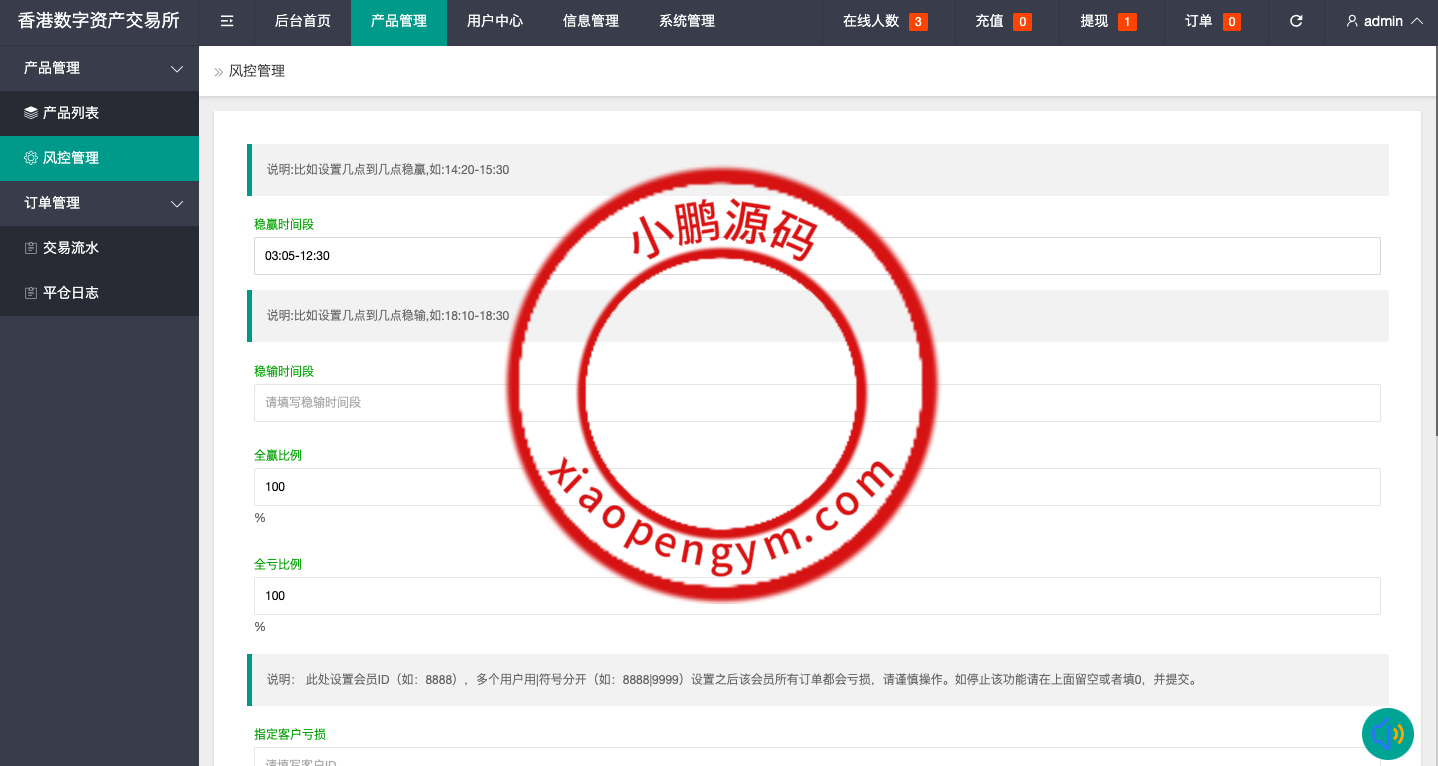Screen dimensions: 1438x766
Task: Open the 在线人数 counter link
Action: click(884, 21)
